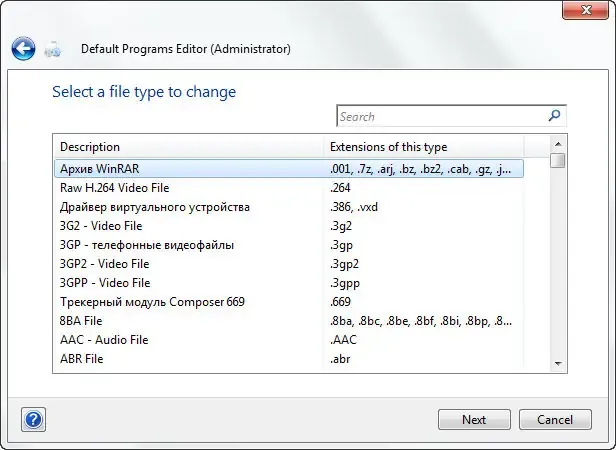Focus the Search input field
Screen dimensions: 616x450
coord(442,116)
